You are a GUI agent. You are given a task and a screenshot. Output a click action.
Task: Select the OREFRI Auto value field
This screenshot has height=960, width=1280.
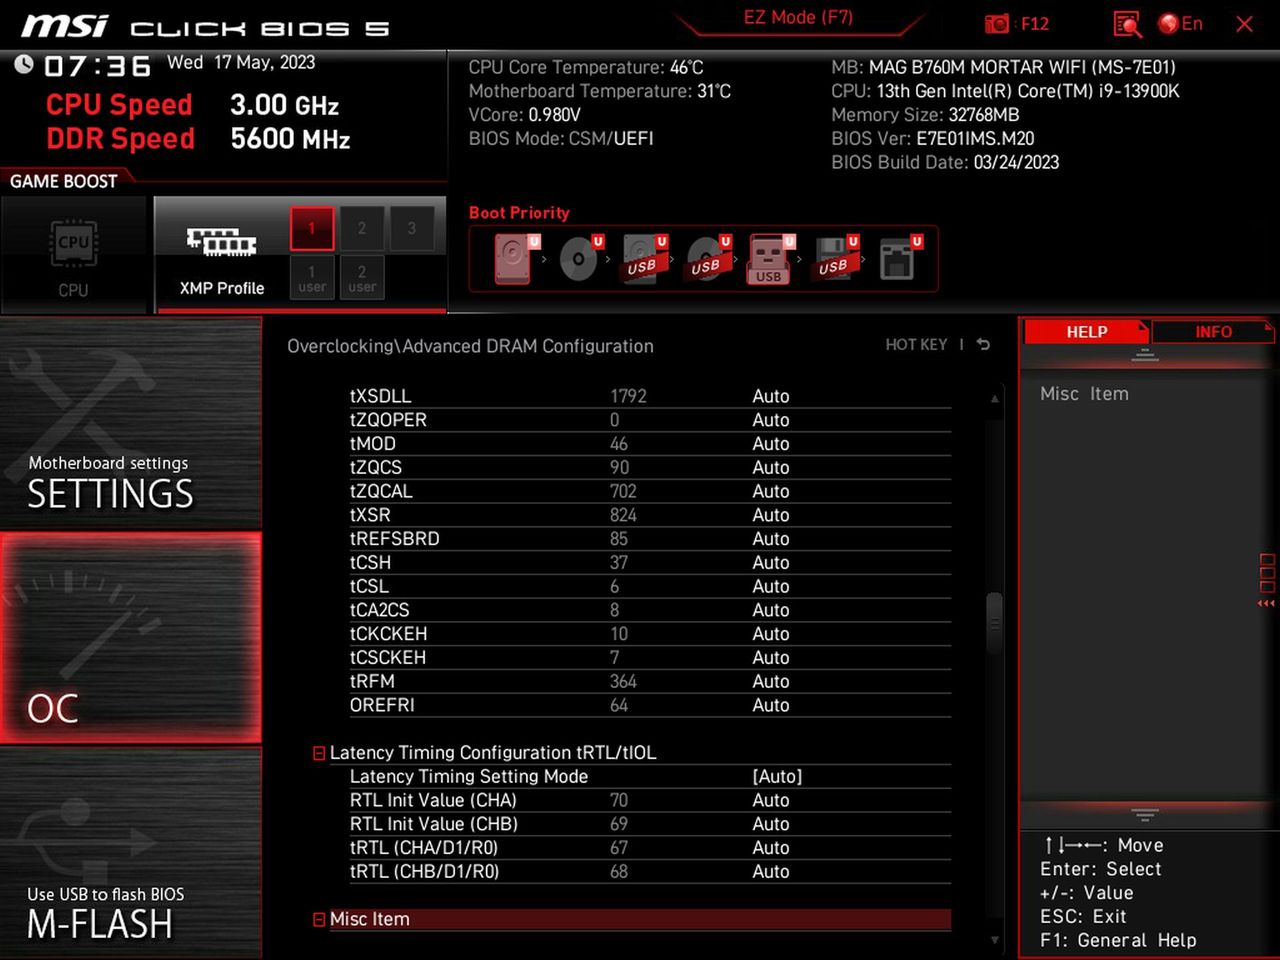(x=771, y=706)
